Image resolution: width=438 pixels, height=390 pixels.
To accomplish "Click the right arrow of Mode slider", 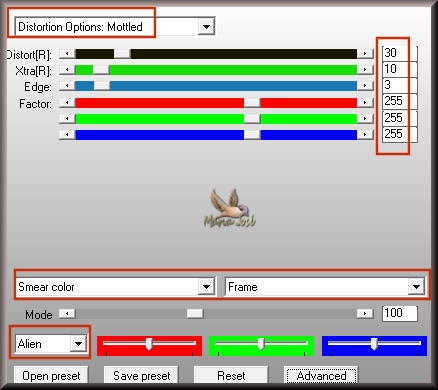I will point(365,314).
